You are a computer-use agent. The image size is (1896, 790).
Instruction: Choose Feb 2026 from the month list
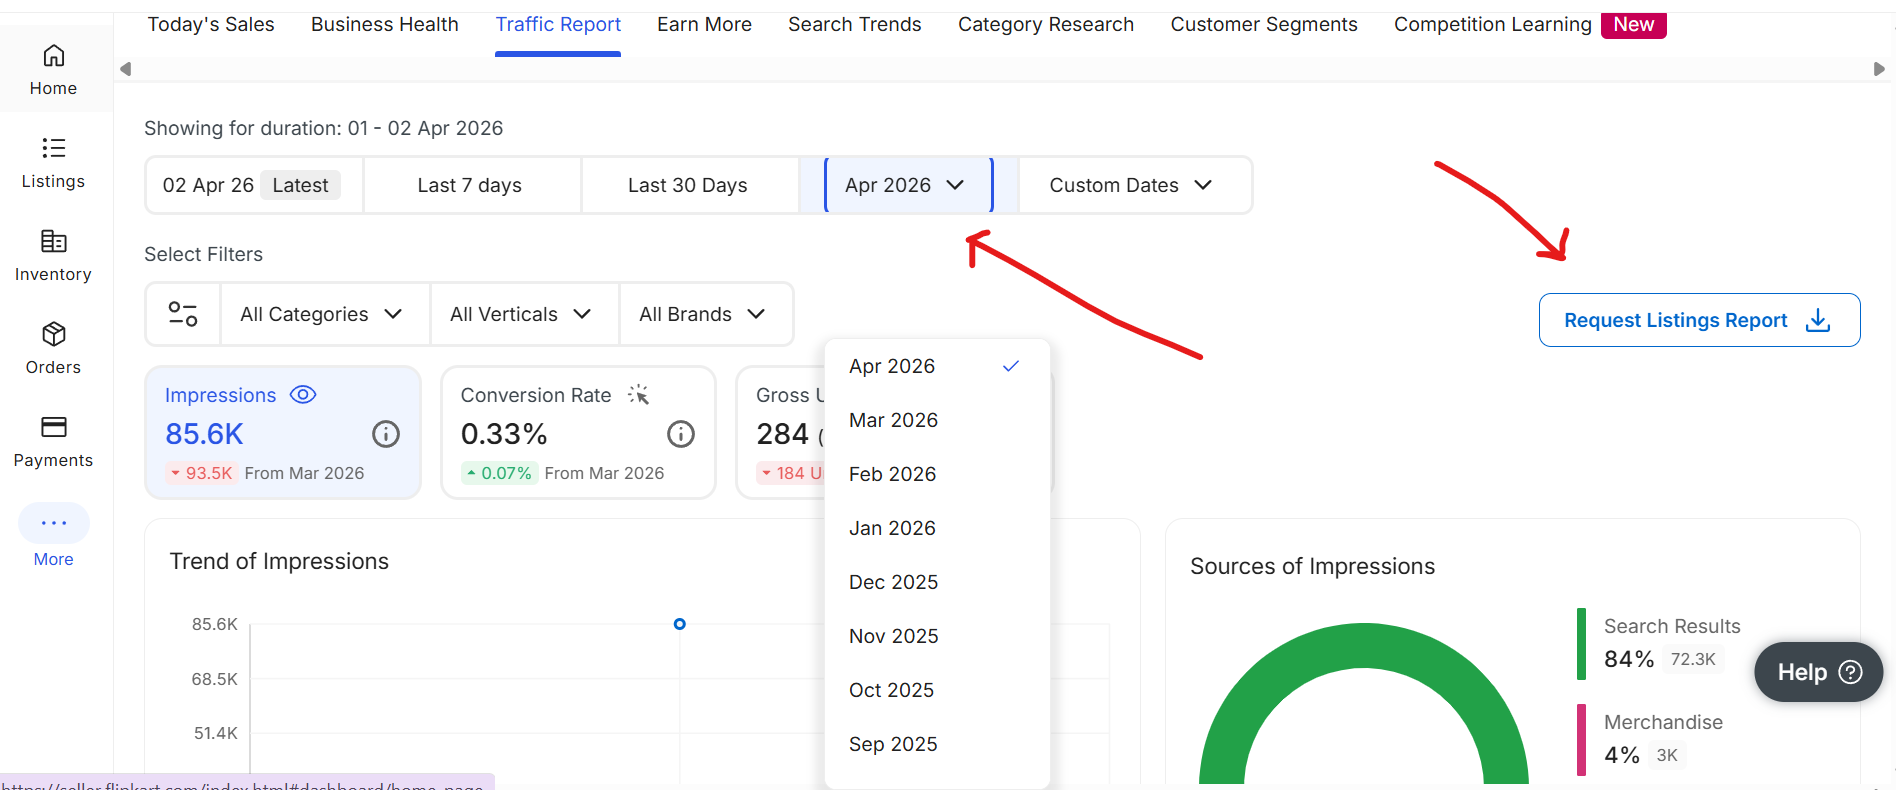[x=893, y=474]
